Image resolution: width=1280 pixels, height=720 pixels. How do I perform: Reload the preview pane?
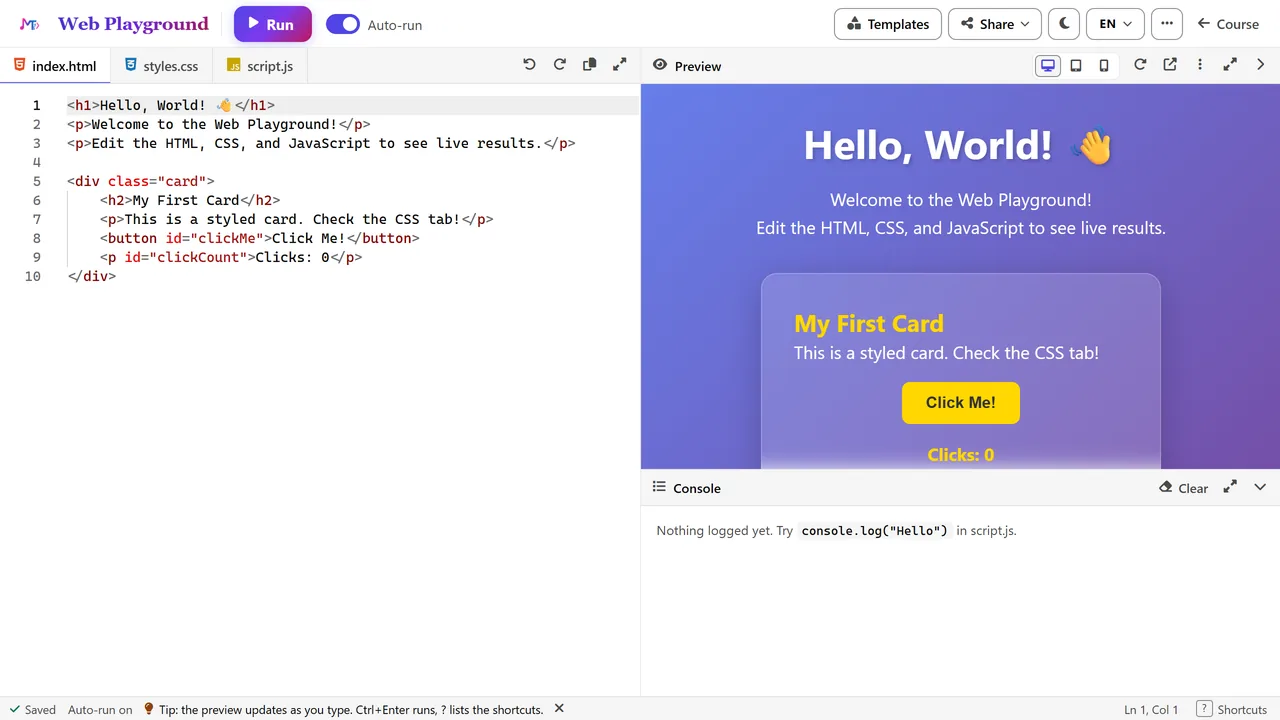pyautogui.click(x=1140, y=65)
